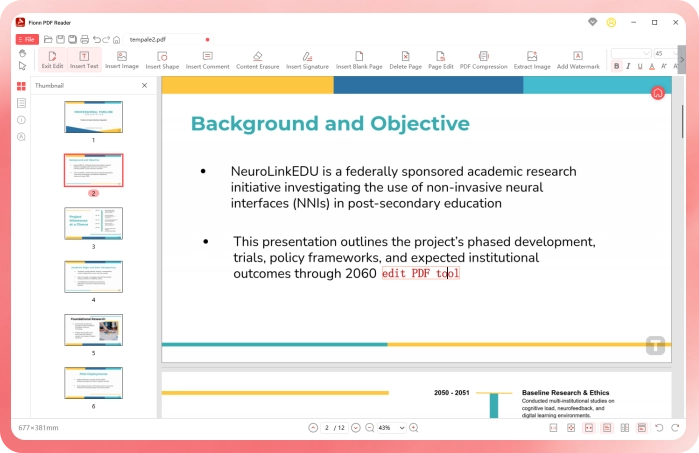The width and height of the screenshot is (699, 453).
Task: Toggle Italic formatting
Action: pos(628,66)
